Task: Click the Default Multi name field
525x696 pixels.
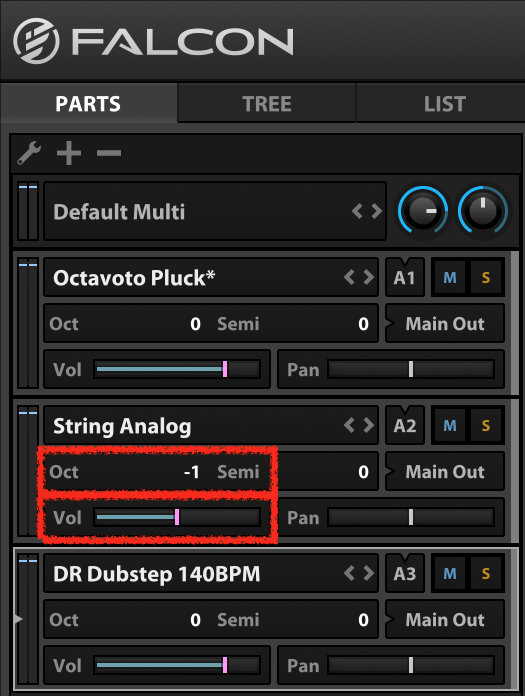Action: 215,211
